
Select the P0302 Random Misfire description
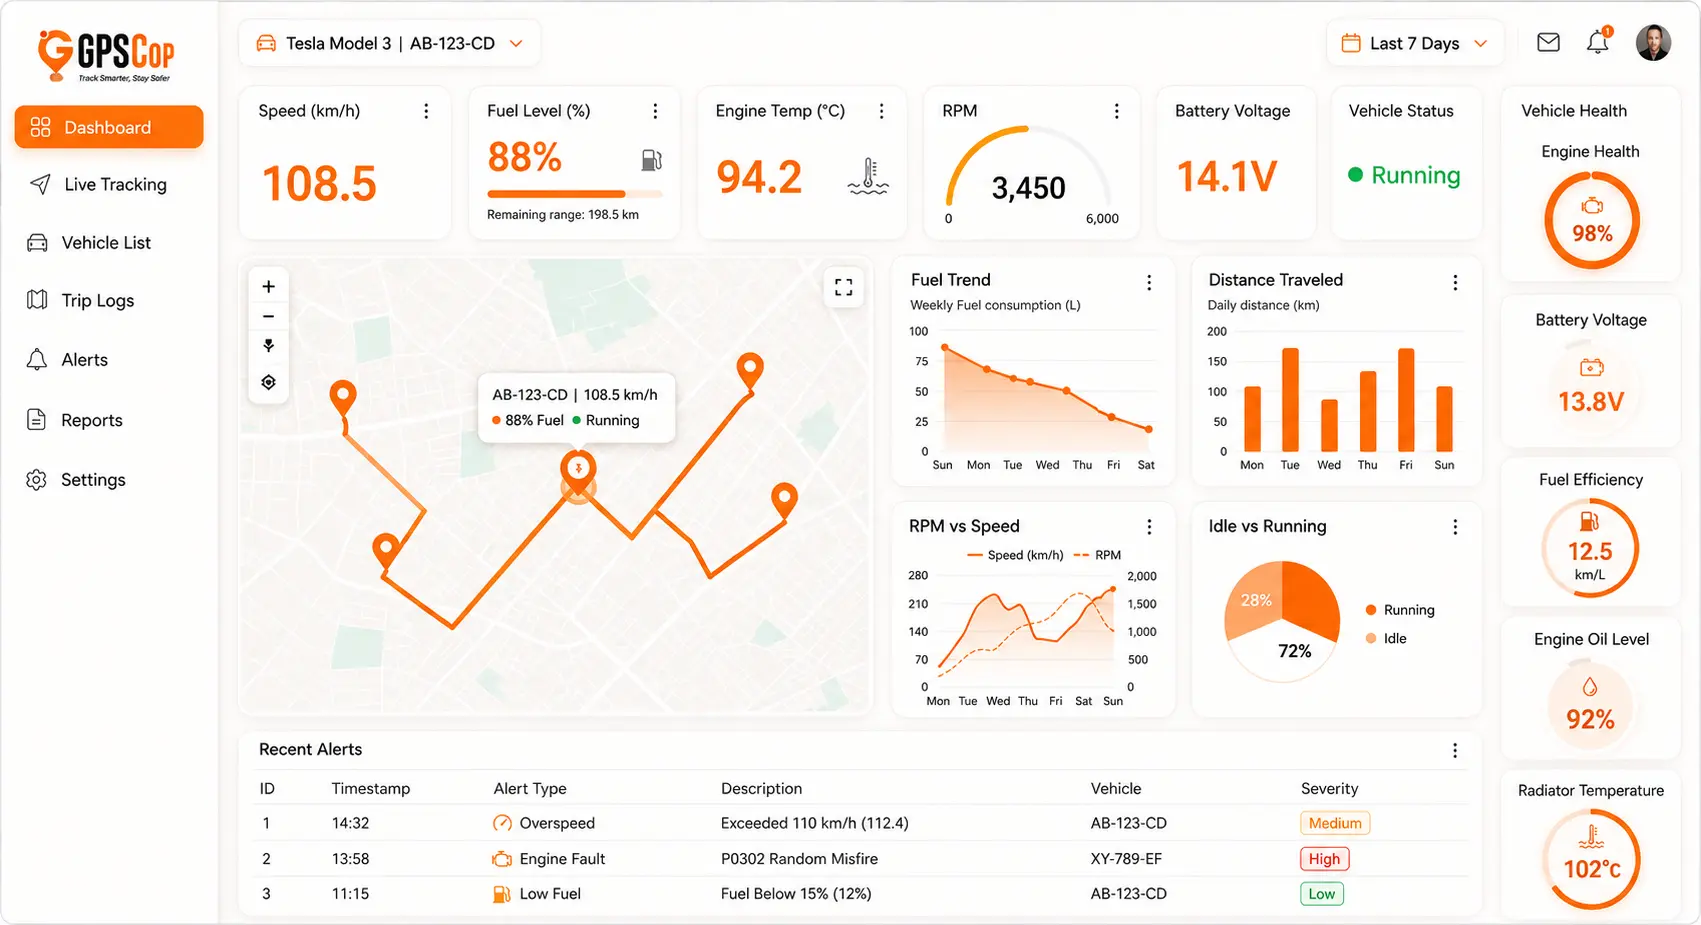[799, 858]
